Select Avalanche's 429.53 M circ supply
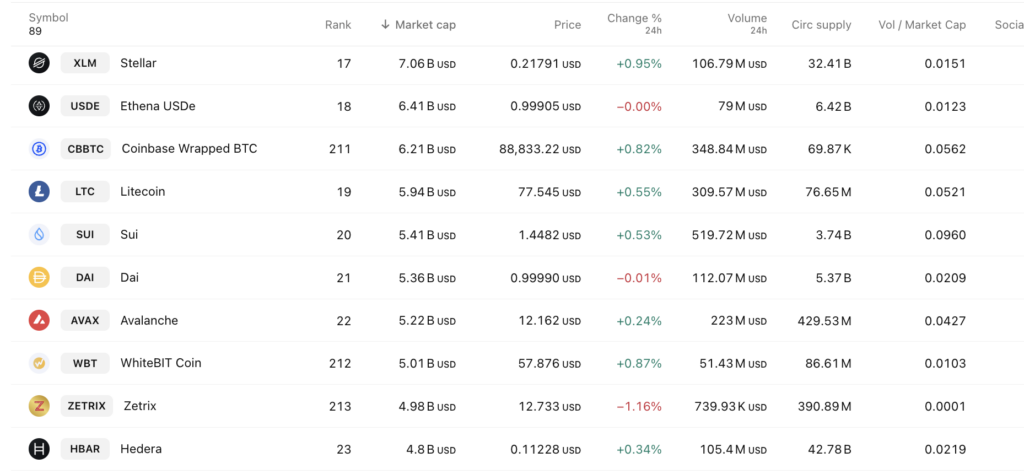Screen dimensions: 1024x474 click(x=824, y=321)
